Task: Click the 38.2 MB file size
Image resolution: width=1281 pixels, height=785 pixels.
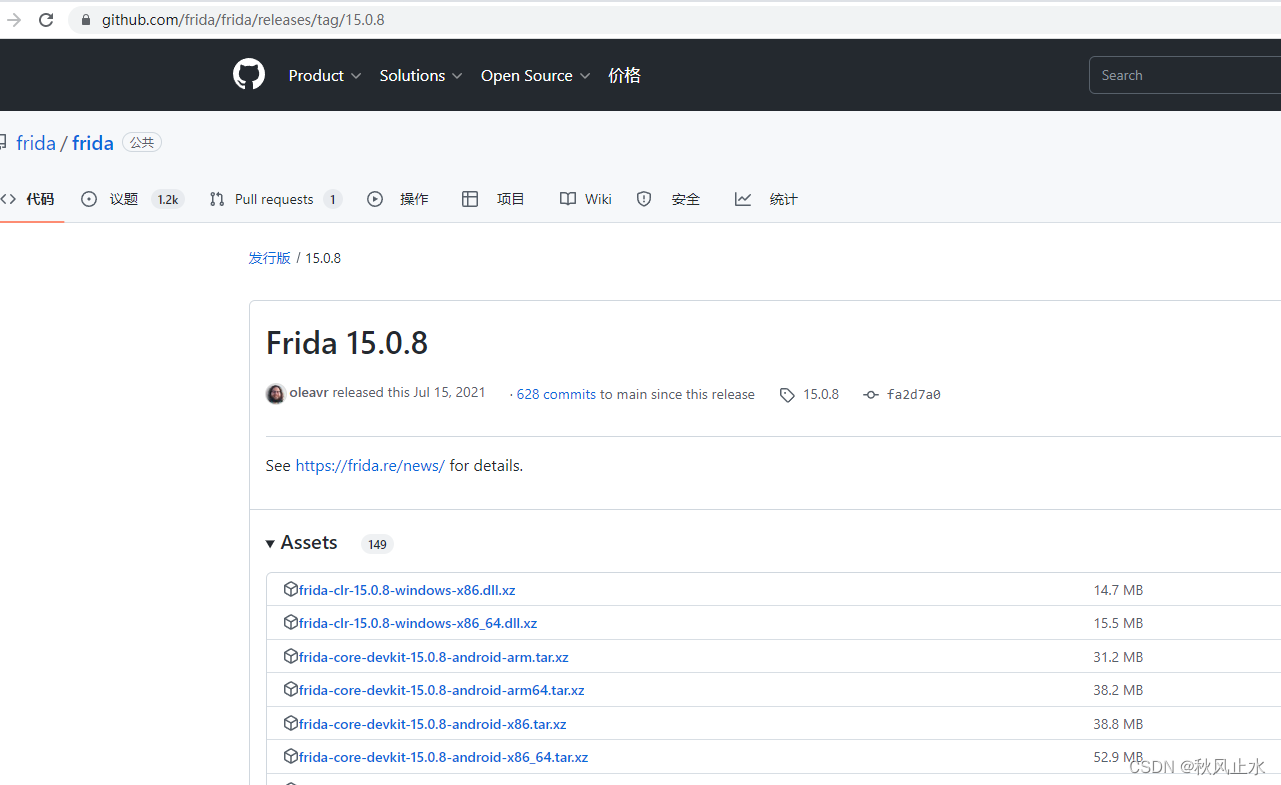Action: [1118, 690]
